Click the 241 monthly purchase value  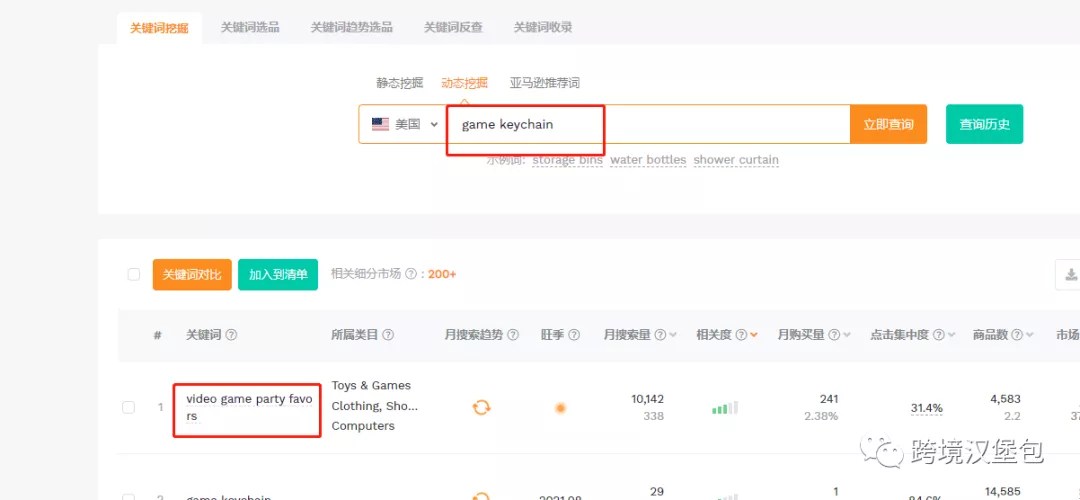click(829, 399)
